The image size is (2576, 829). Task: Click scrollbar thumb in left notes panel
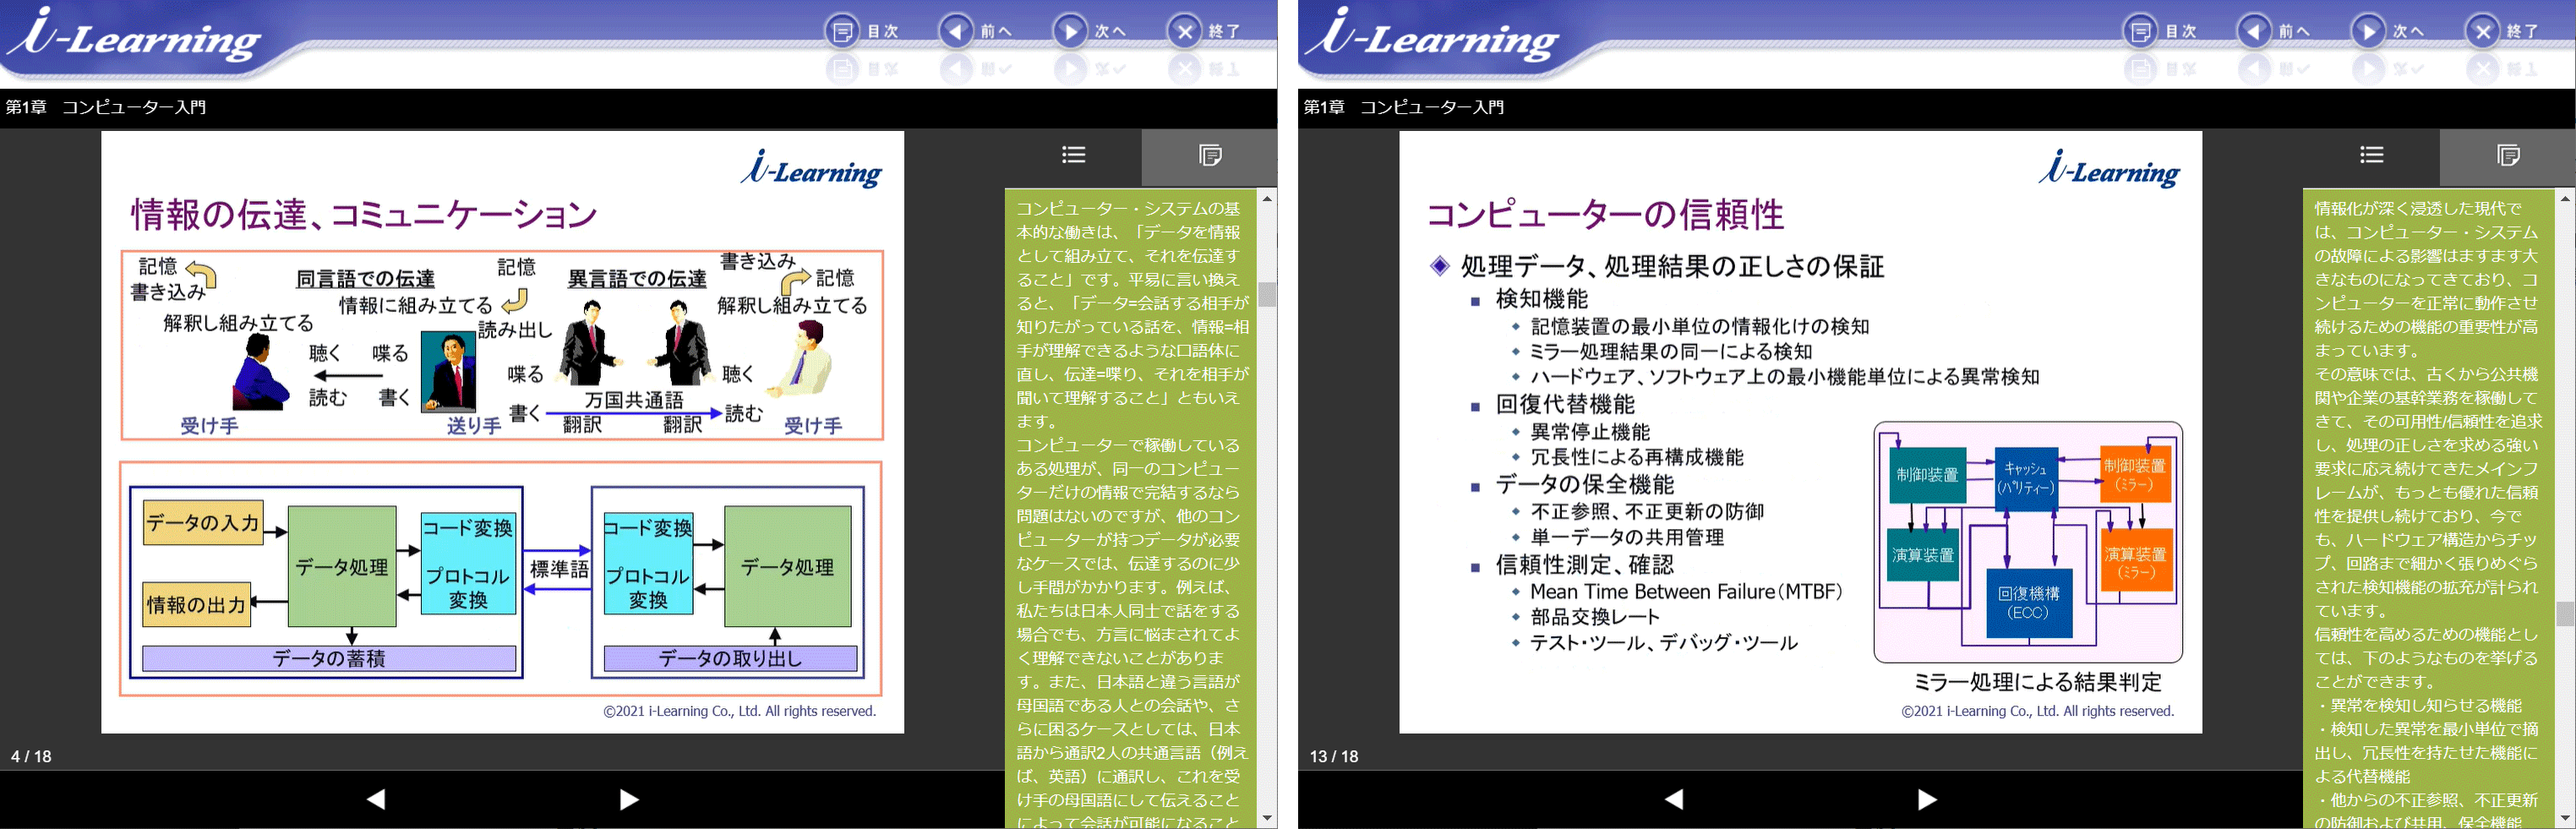click(x=1267, y=294)
